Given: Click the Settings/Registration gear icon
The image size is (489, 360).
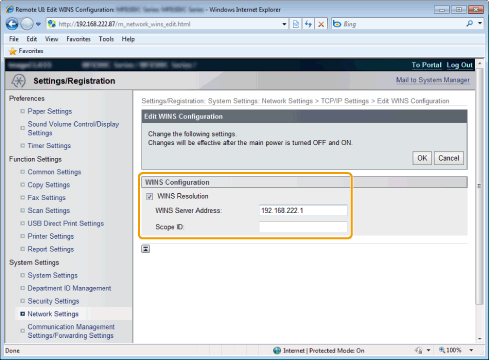Looking at the screenshot, I should pyautogui.click(x=18, y=81).
